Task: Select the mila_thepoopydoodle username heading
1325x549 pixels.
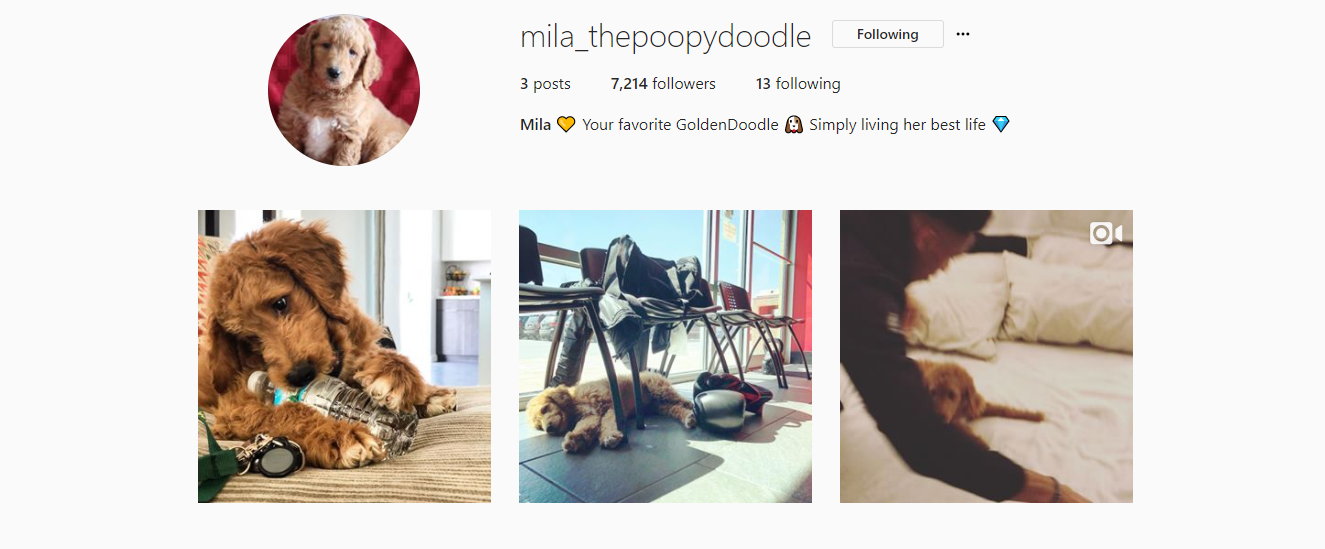Action: click(x=665, y=36)
